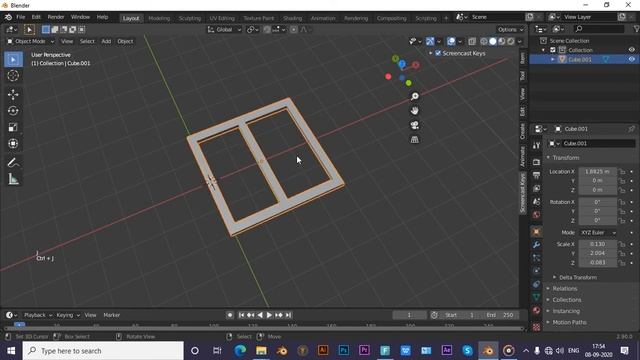Select the Measure tool

(13, 179)
